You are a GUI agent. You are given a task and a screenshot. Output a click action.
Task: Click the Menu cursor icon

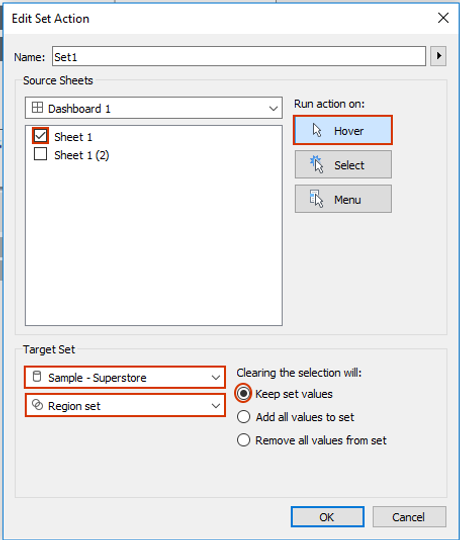pos(316,199)
